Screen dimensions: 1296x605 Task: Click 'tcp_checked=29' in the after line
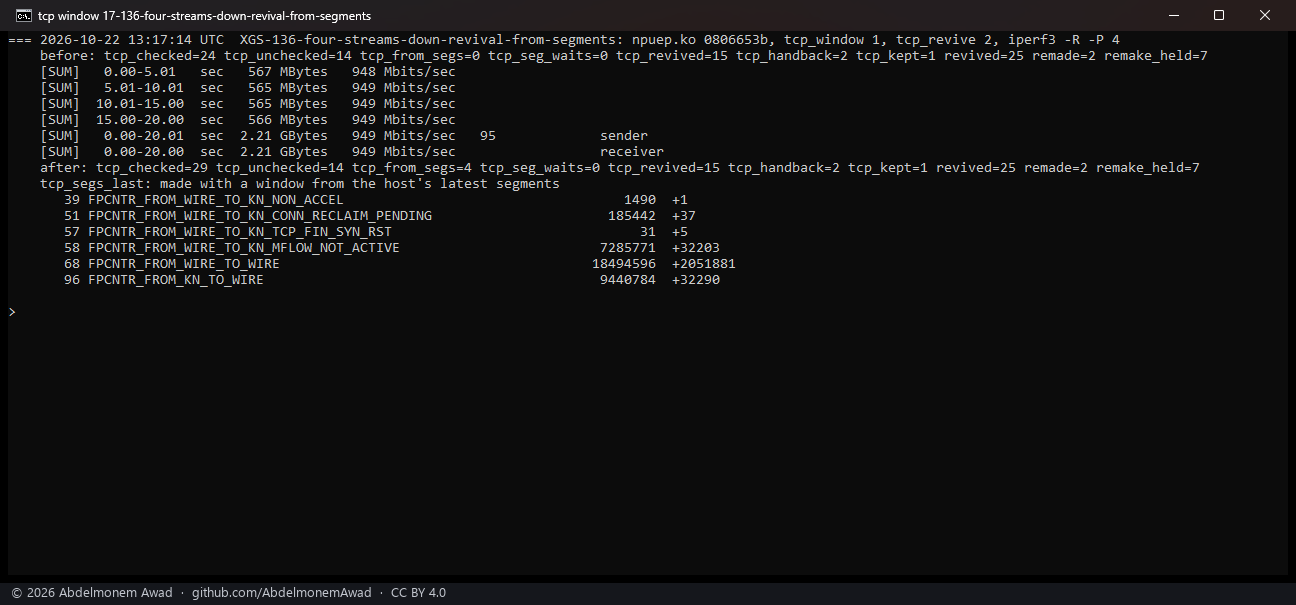tap(152, 168)
